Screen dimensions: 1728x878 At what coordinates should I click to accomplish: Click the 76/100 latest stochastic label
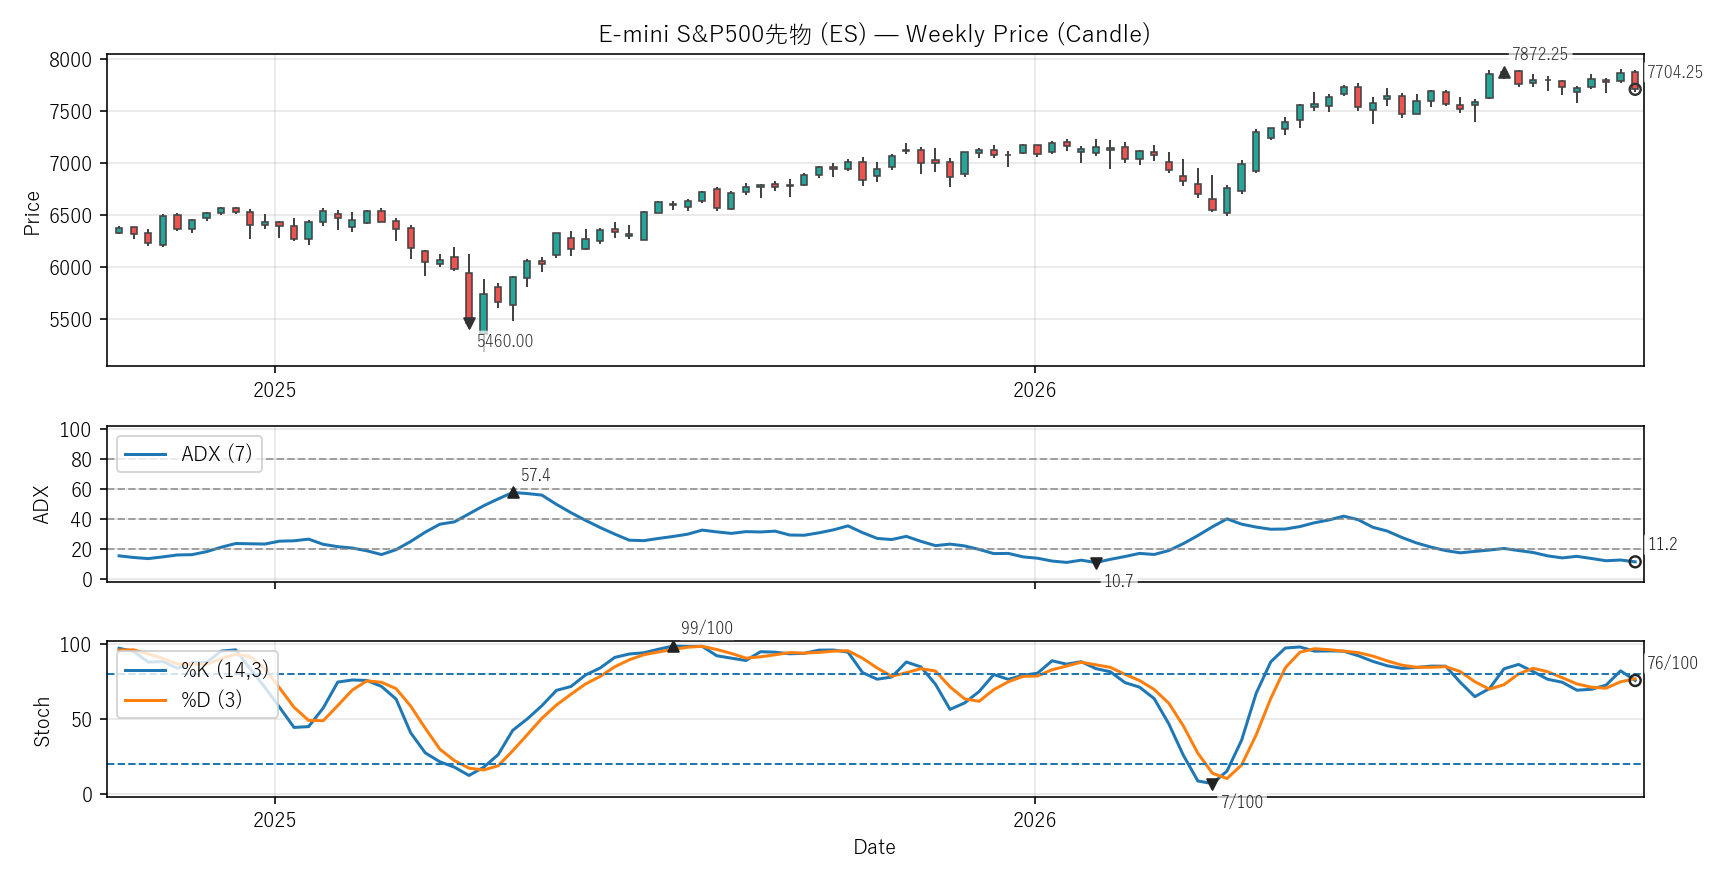tap(1672, 663)
